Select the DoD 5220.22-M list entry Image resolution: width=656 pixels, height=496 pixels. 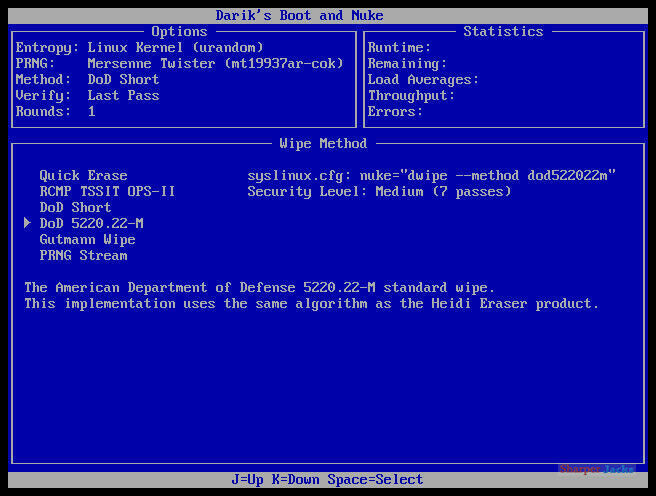[x=91, y=223]
